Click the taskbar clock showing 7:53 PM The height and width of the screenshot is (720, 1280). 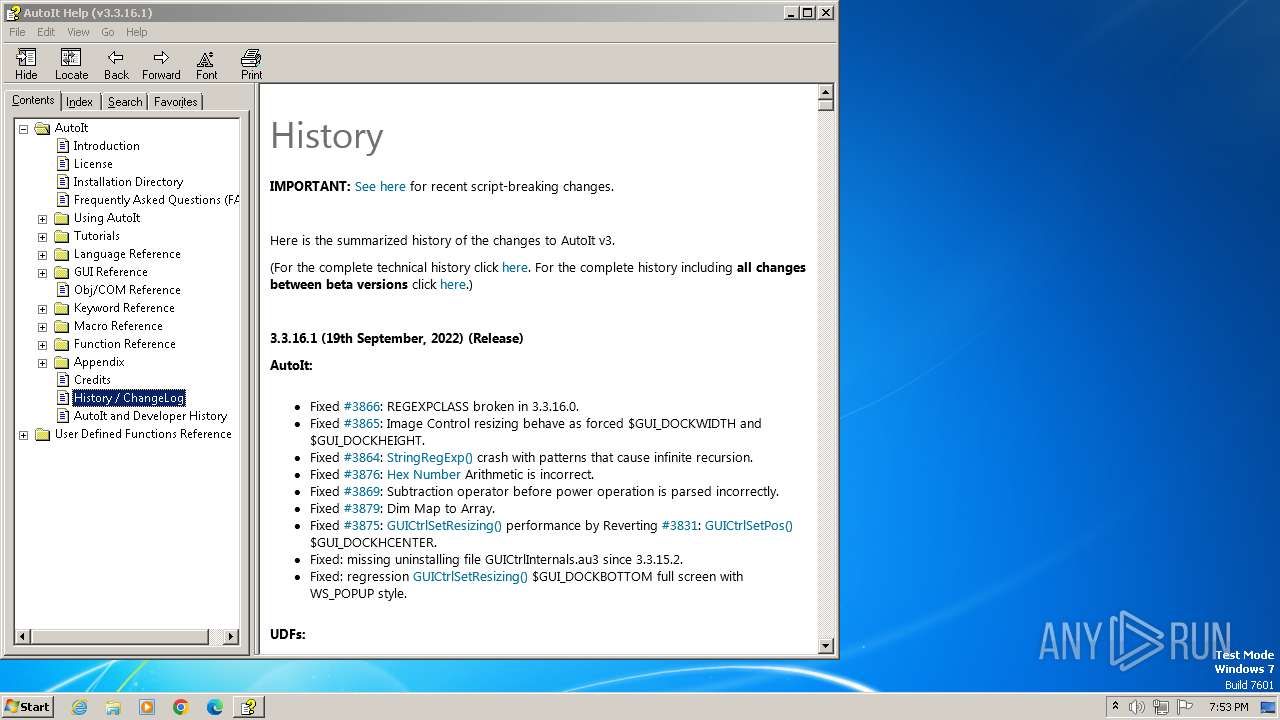pyautogui.click(x=1228, y=707)
